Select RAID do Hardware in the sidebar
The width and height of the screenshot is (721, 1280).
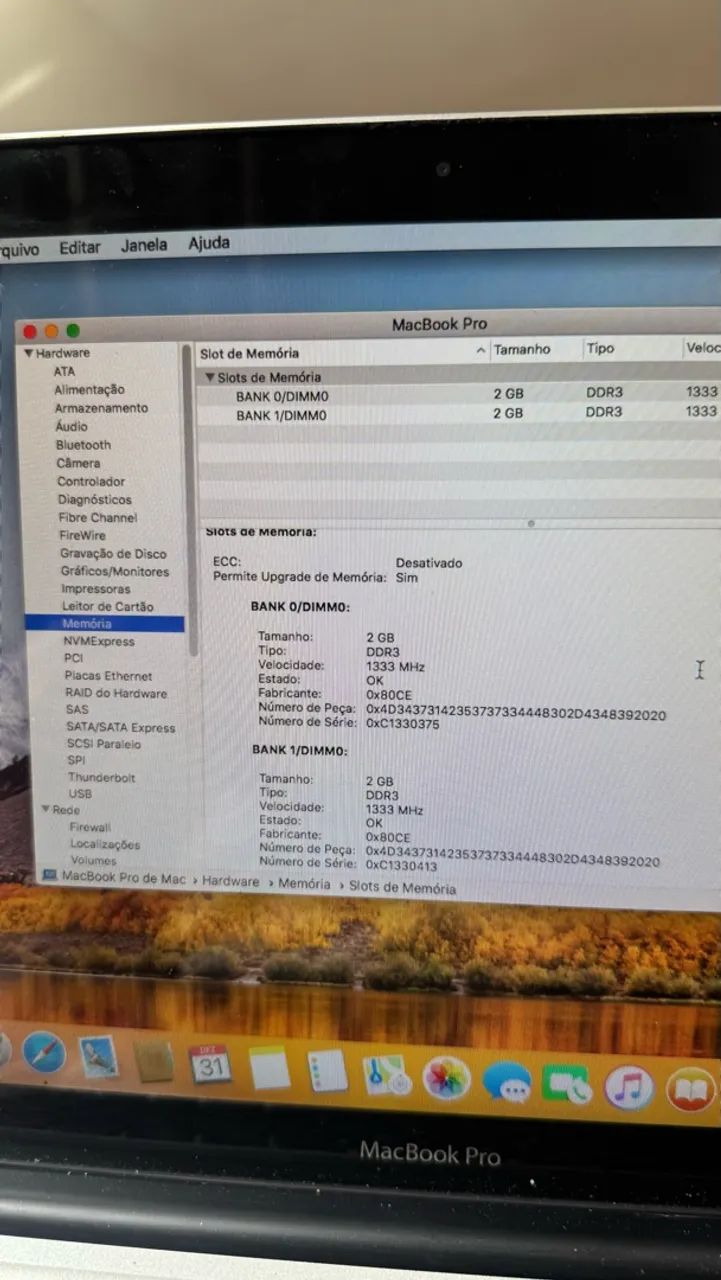[116, 693]
